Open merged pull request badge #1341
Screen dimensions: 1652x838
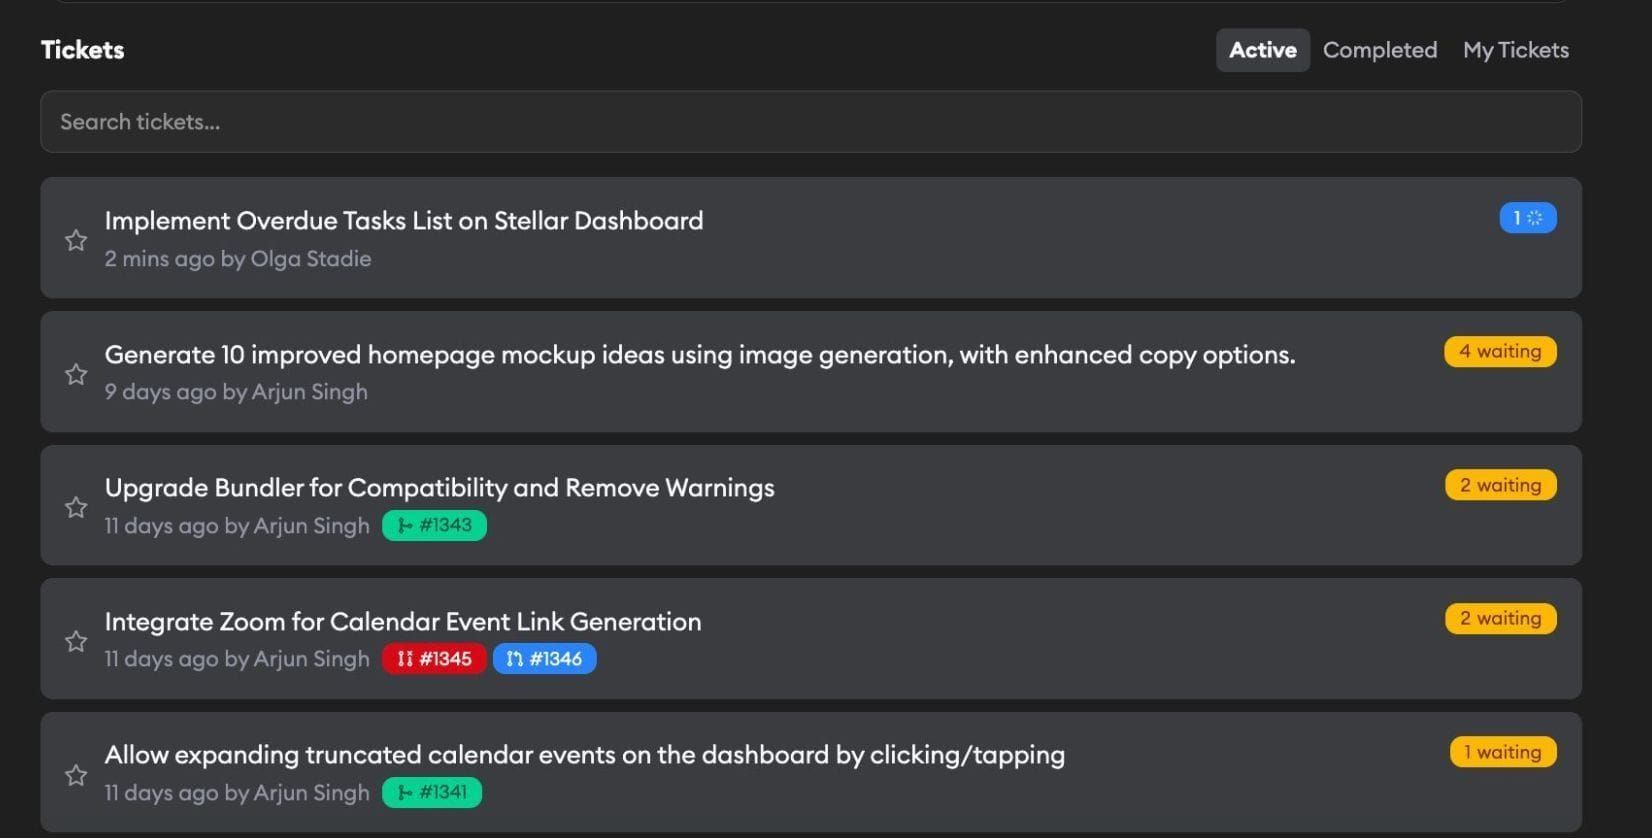pos(432,792)
